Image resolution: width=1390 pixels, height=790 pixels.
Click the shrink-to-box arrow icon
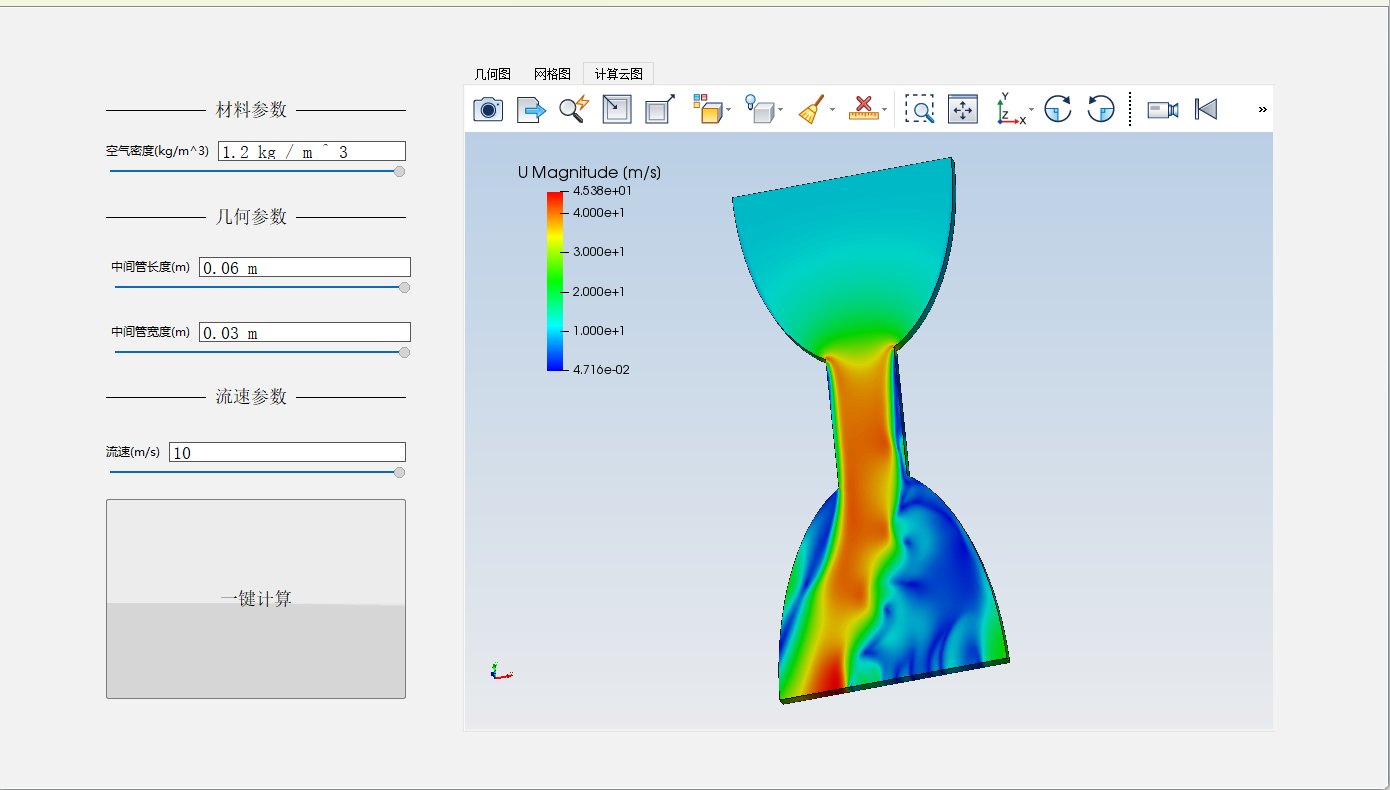point(617,109)
